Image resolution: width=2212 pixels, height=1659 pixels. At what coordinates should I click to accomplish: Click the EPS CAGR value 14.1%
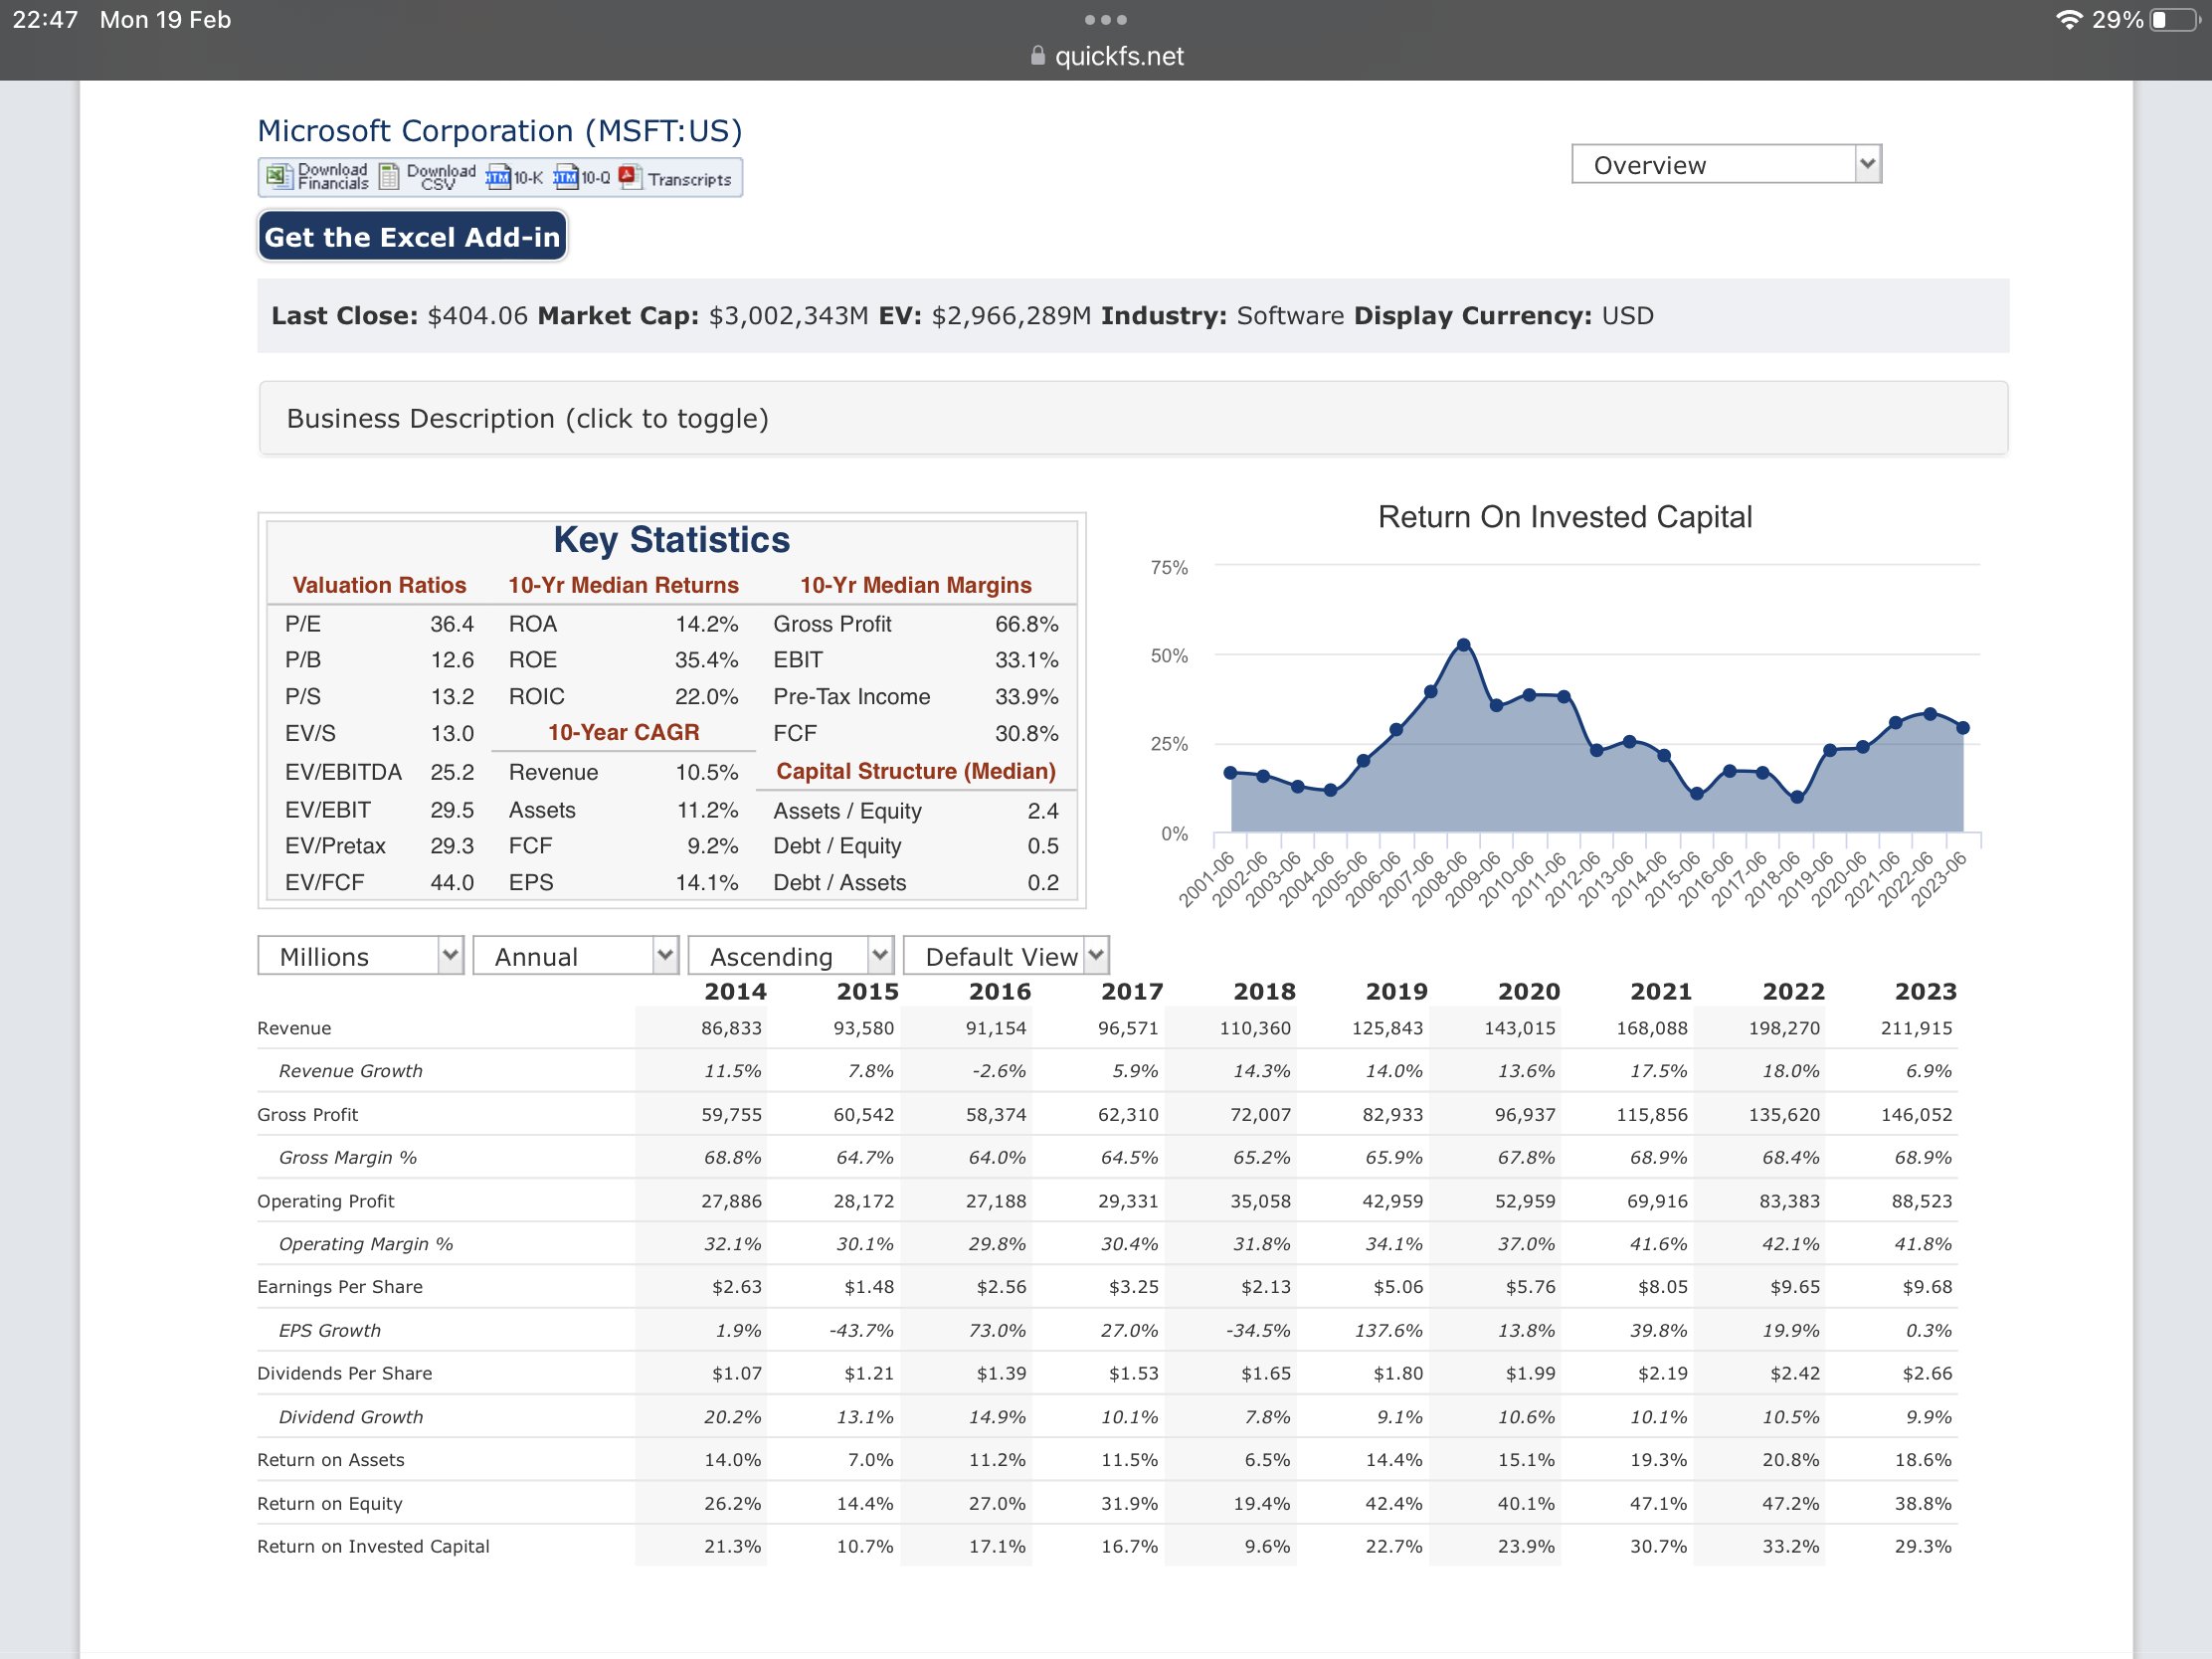[706, 882]
